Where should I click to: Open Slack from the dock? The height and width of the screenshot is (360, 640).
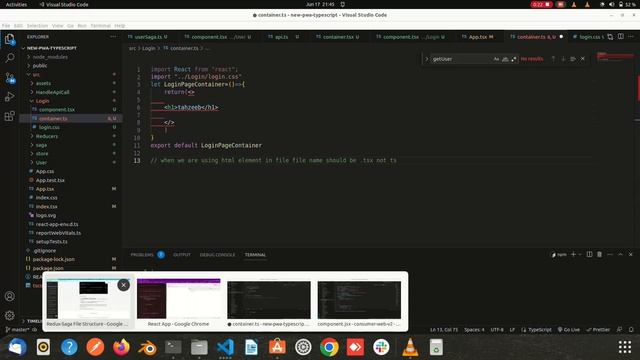pos(381,347)
